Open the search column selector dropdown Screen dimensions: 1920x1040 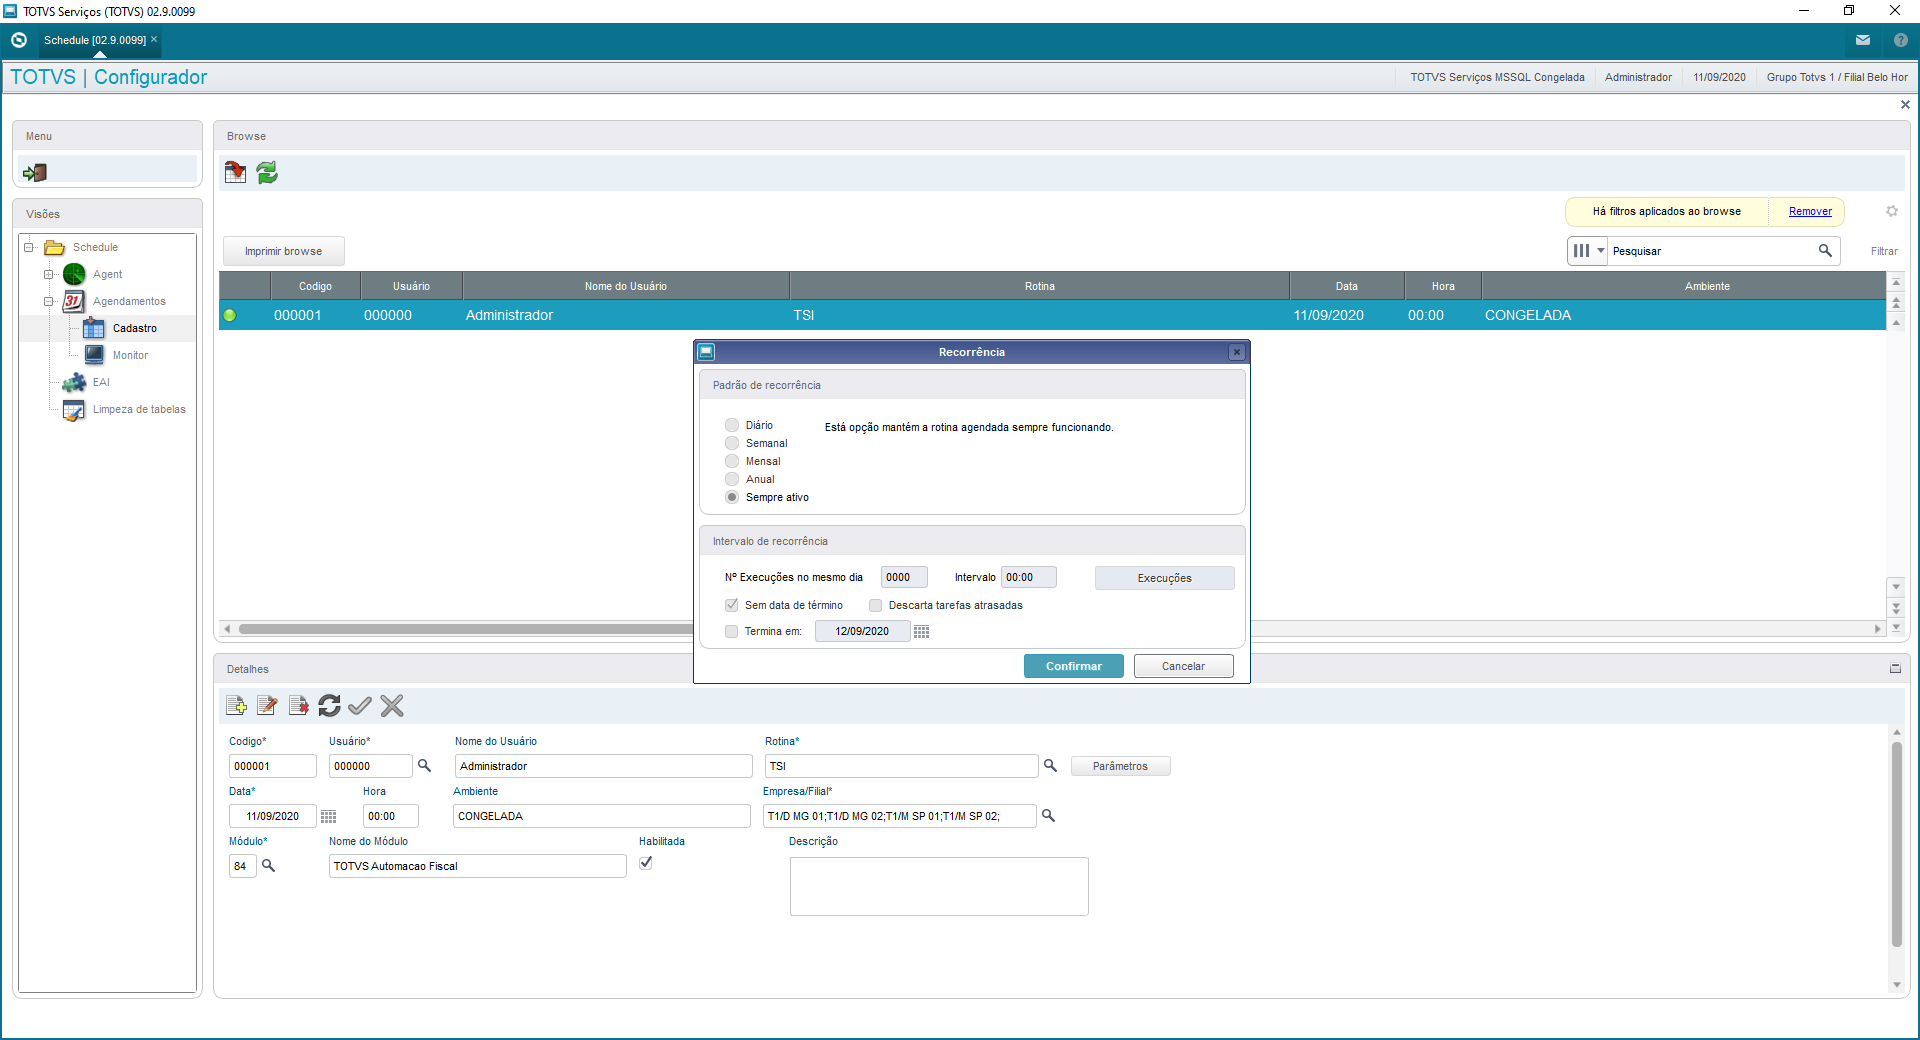pos(1588,251)
